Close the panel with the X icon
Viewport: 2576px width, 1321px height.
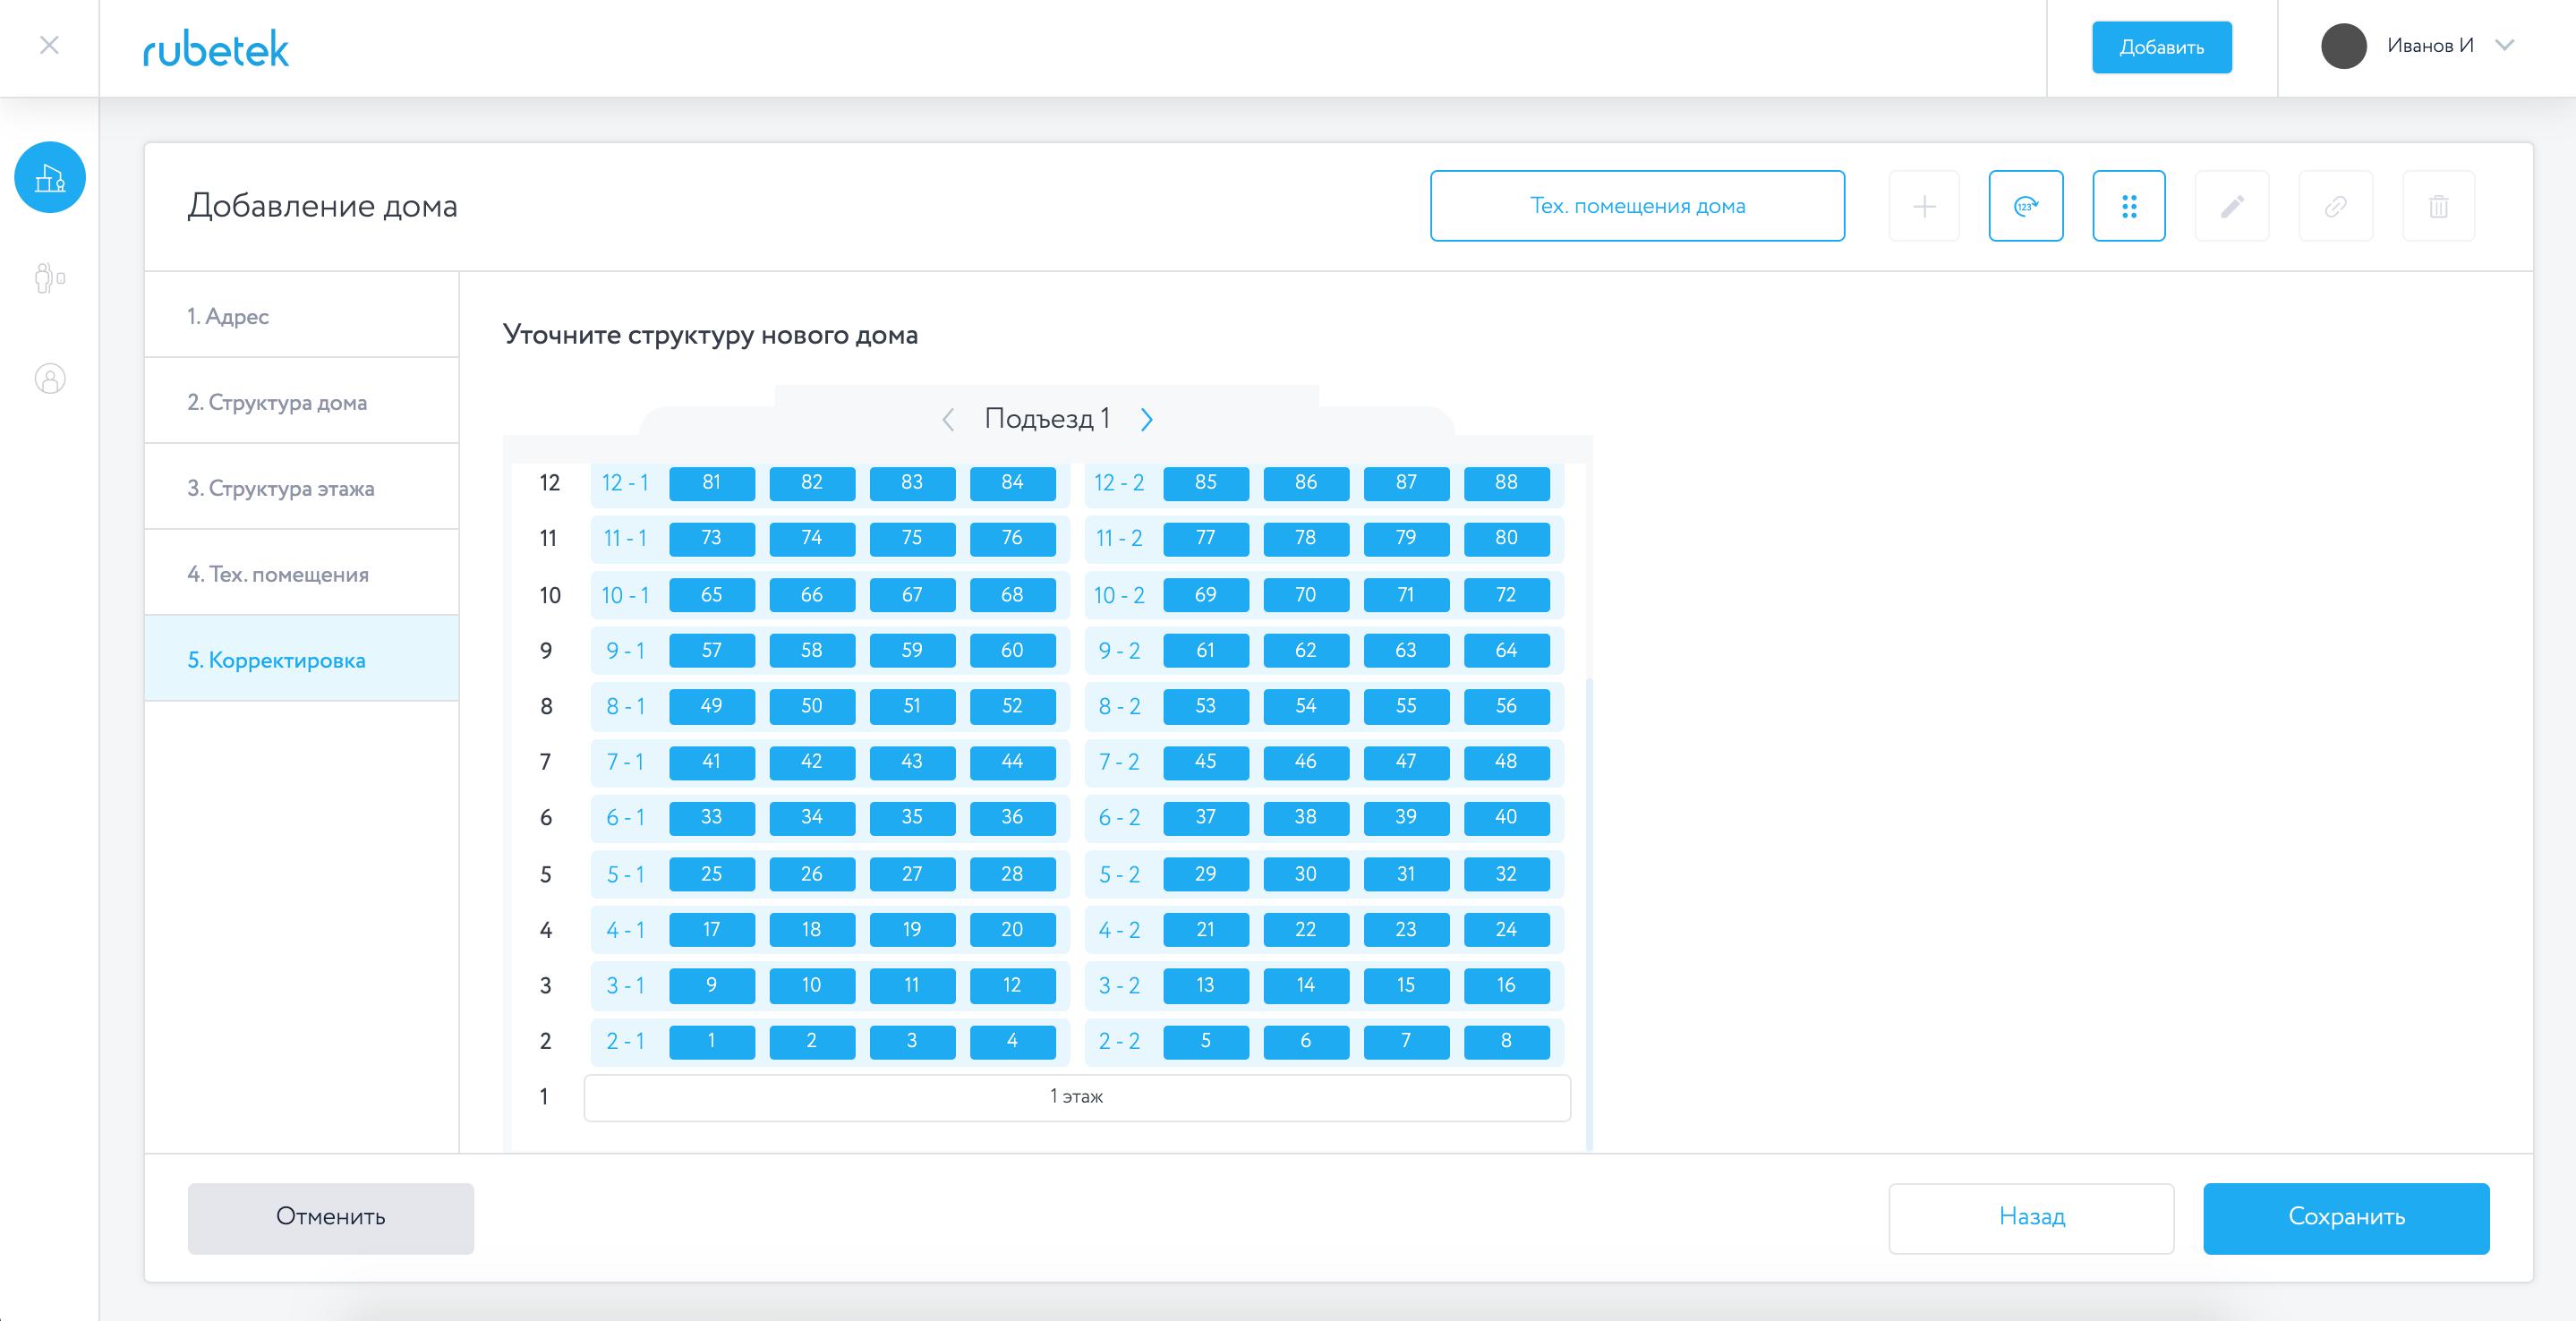[49, 45]
